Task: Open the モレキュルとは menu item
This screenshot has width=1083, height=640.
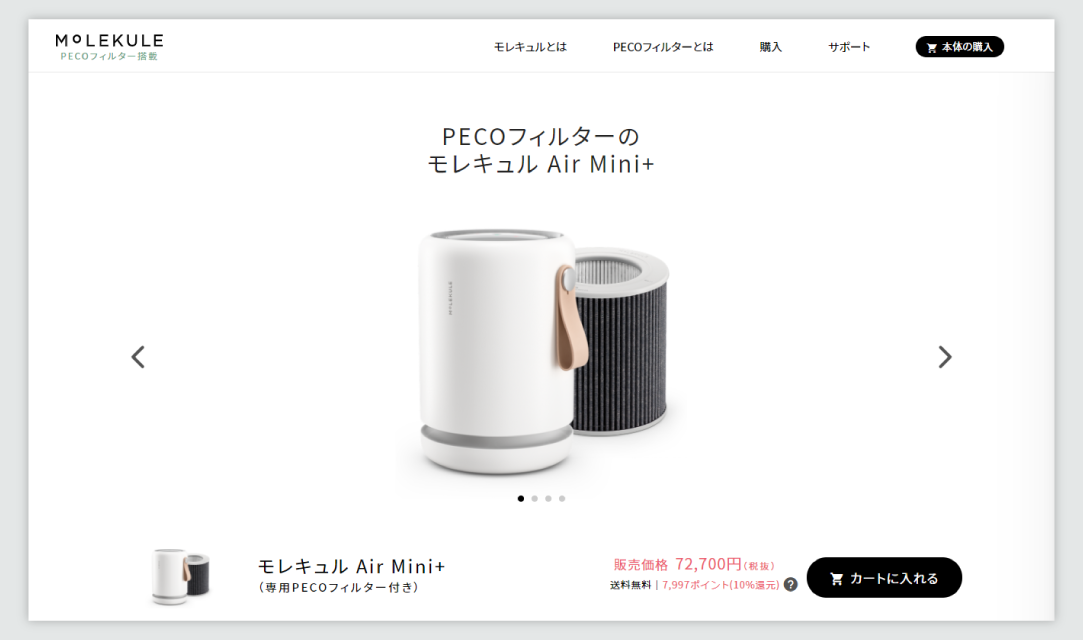Action: pyautogui.click(x=530, y=47)
